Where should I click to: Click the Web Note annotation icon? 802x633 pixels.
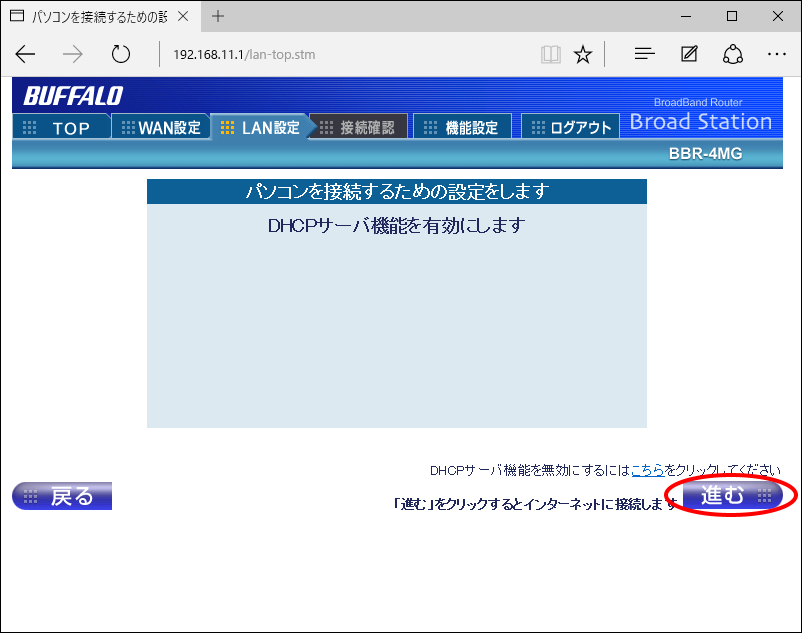688,55
